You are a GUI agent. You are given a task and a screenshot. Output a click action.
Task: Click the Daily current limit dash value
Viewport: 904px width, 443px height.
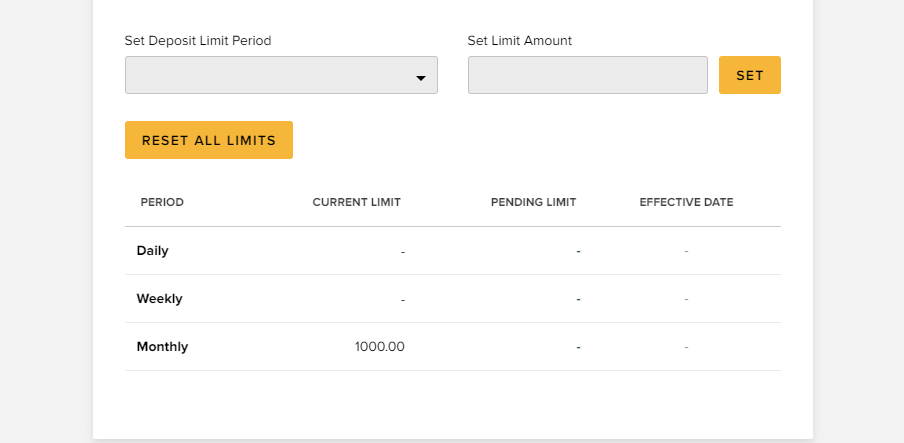tap(402, 251)
